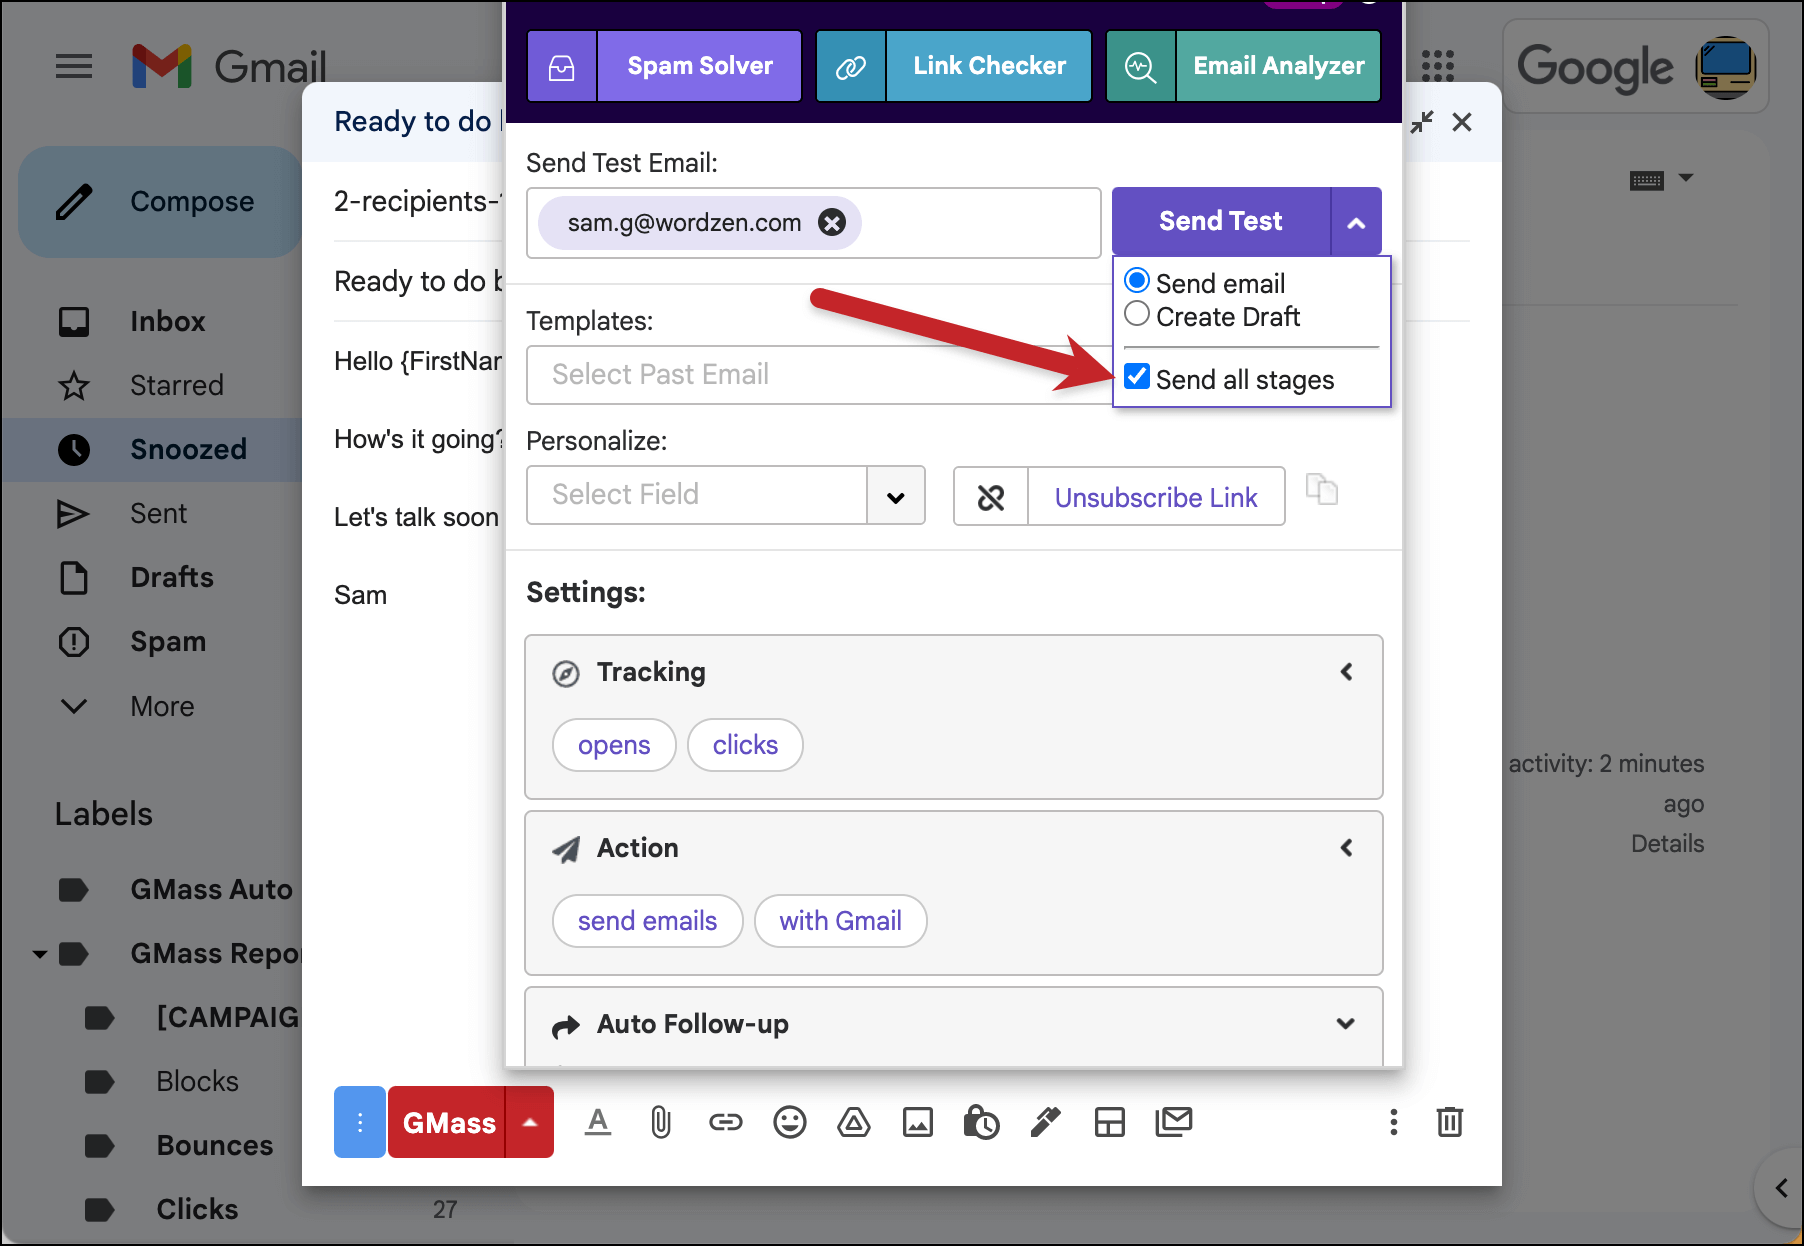Open GMass options three-dot blue button

360,1122
